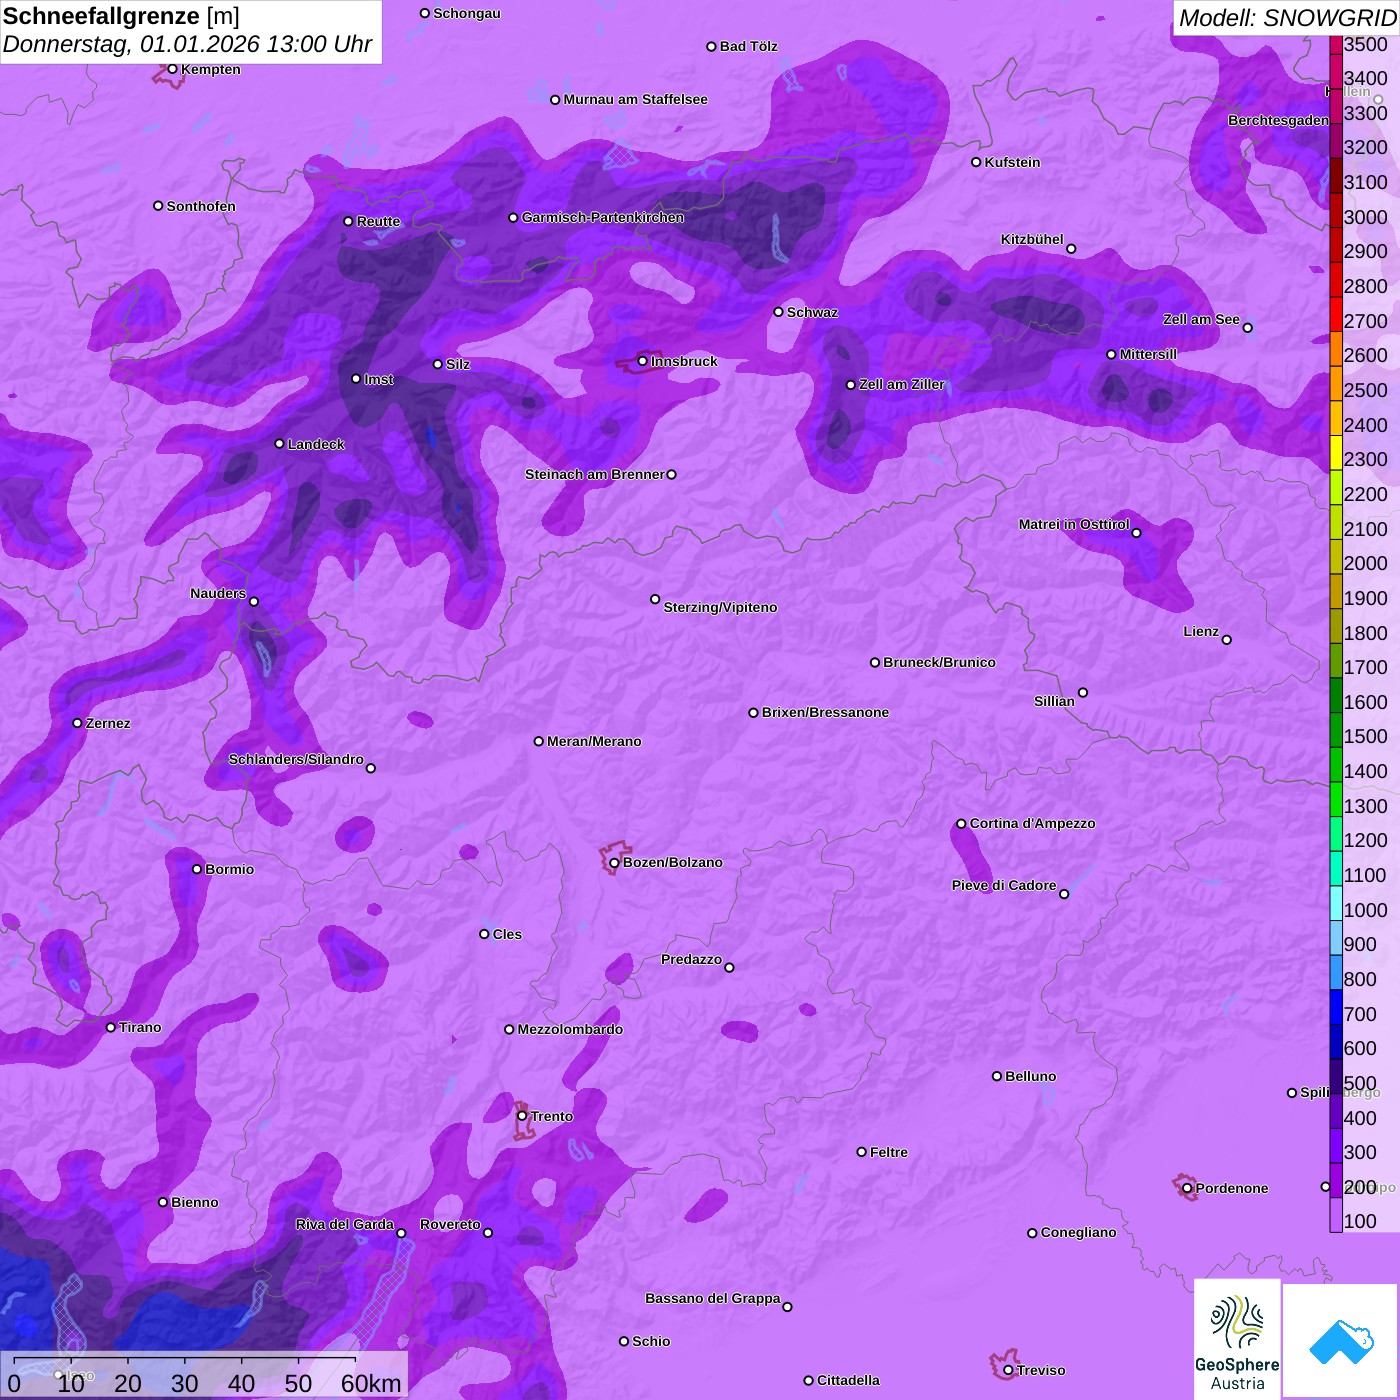Click the '60km' scale bar label
Image resolution: width=1400 pixels, height=1400 pixels.
tap(371, 1383)
